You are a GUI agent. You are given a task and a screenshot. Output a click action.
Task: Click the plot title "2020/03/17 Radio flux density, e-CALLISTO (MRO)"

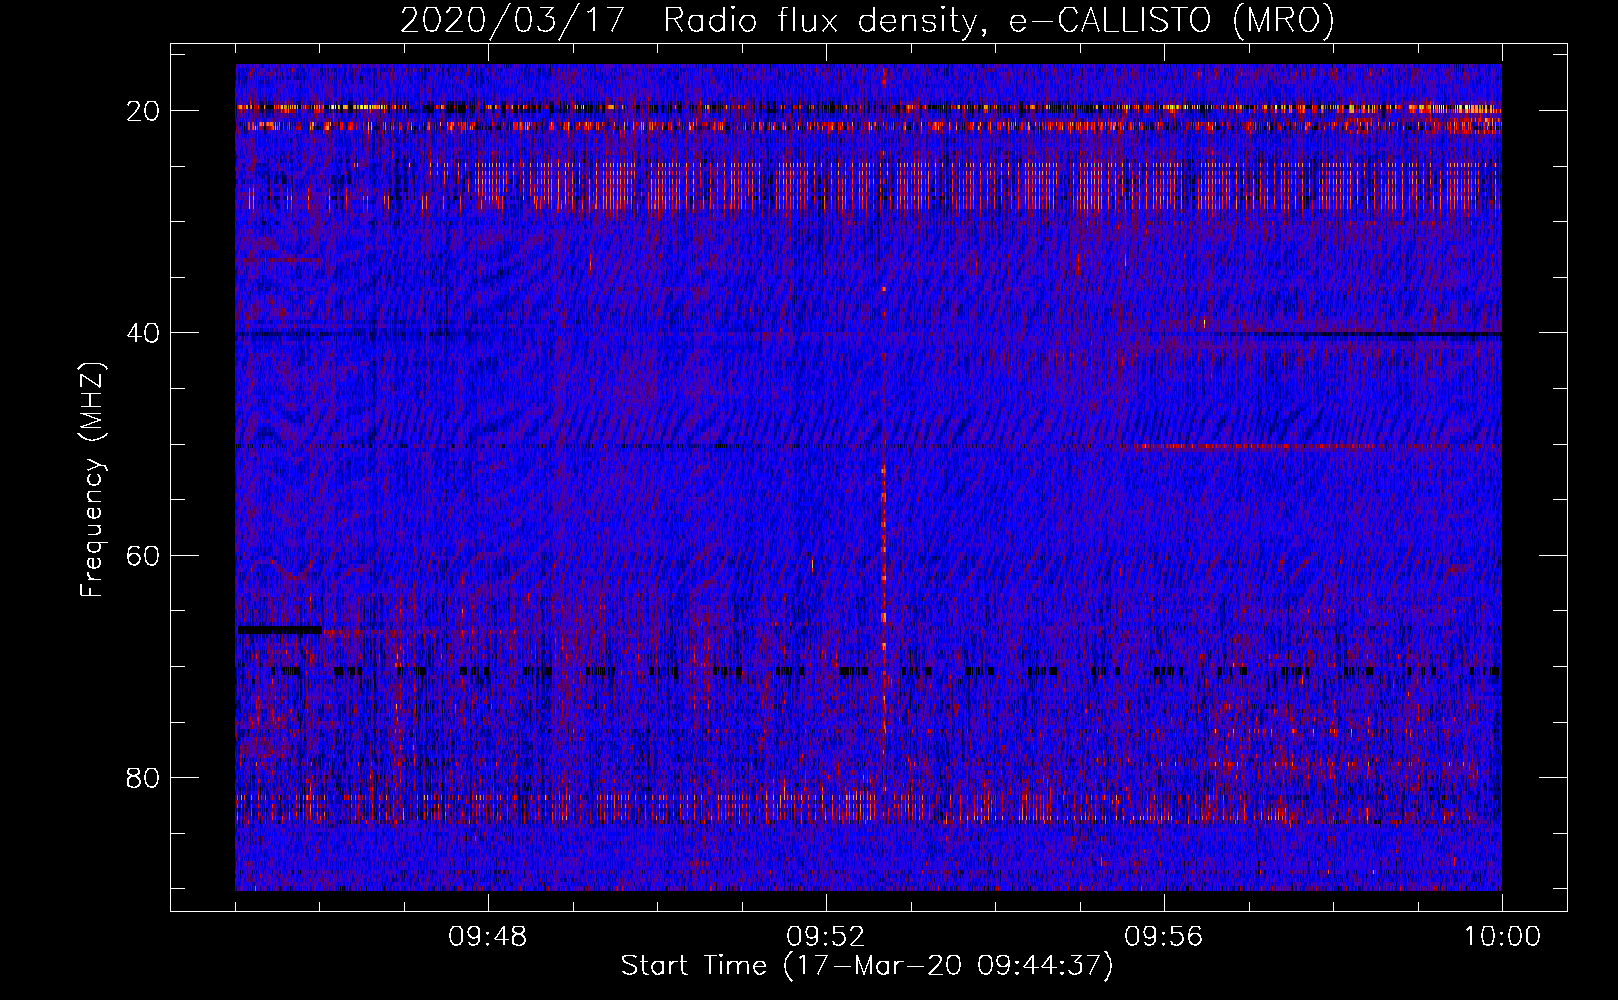[x=867, y=20]
